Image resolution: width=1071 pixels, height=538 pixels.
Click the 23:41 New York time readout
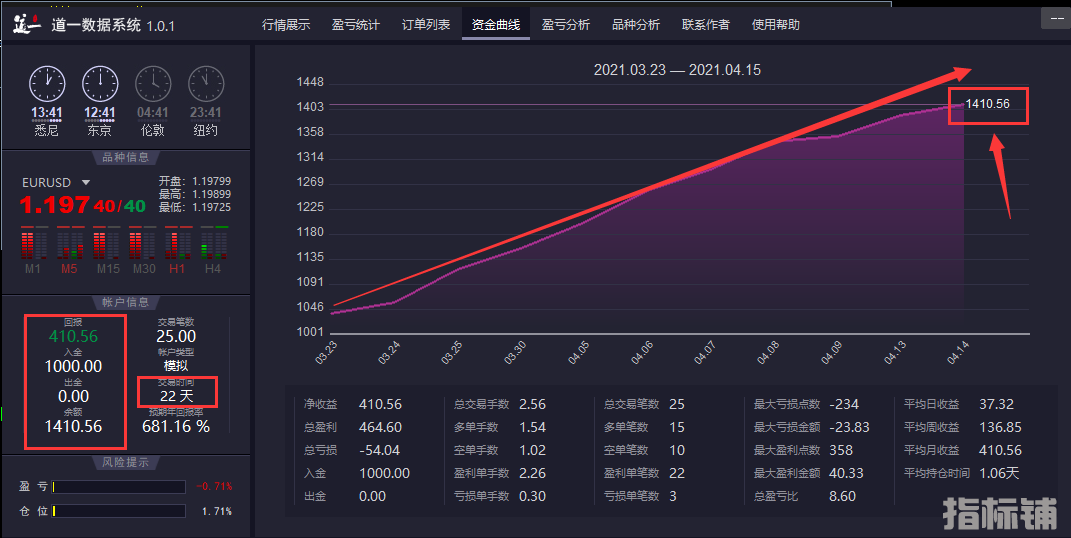[x=206, y=113]
